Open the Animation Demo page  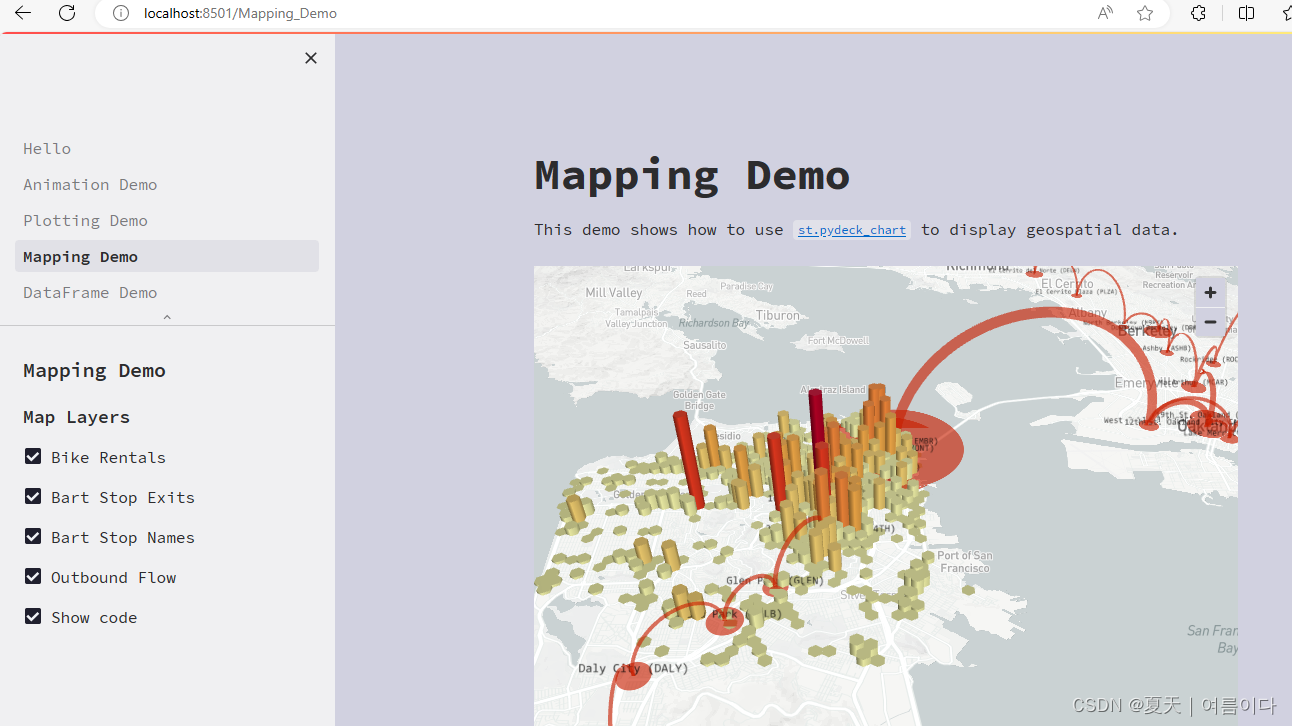167,184
